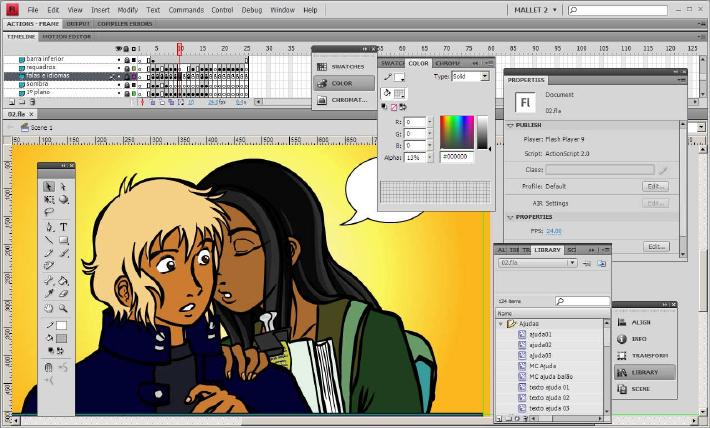Select the Bone tool
This screenshot has width=710, height=428.
pyautogui.click(x=49, y=281)
